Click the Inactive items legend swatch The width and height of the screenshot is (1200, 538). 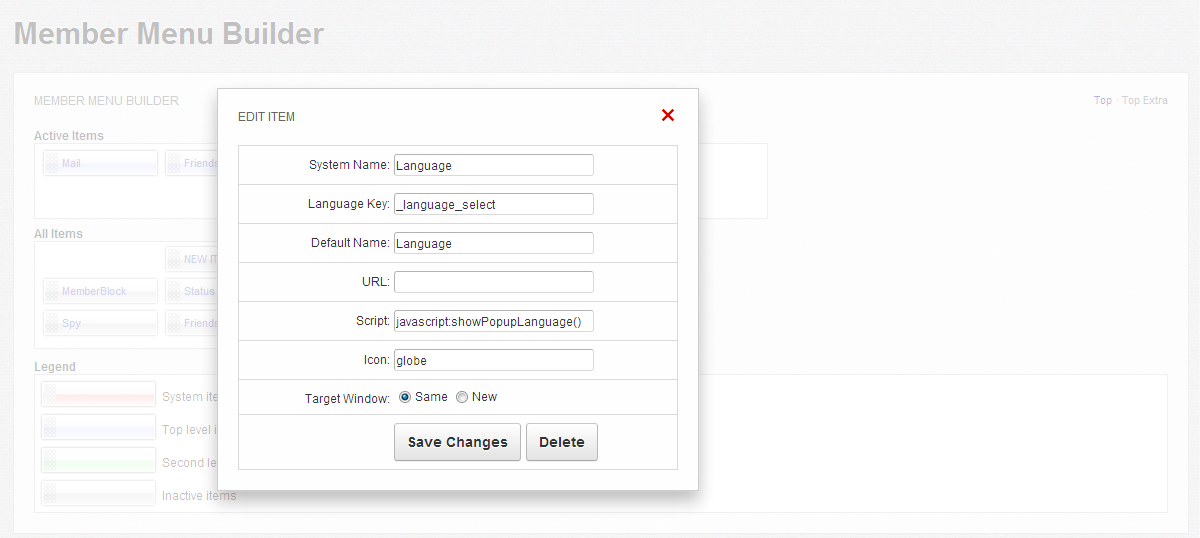[x=98, y=494]
